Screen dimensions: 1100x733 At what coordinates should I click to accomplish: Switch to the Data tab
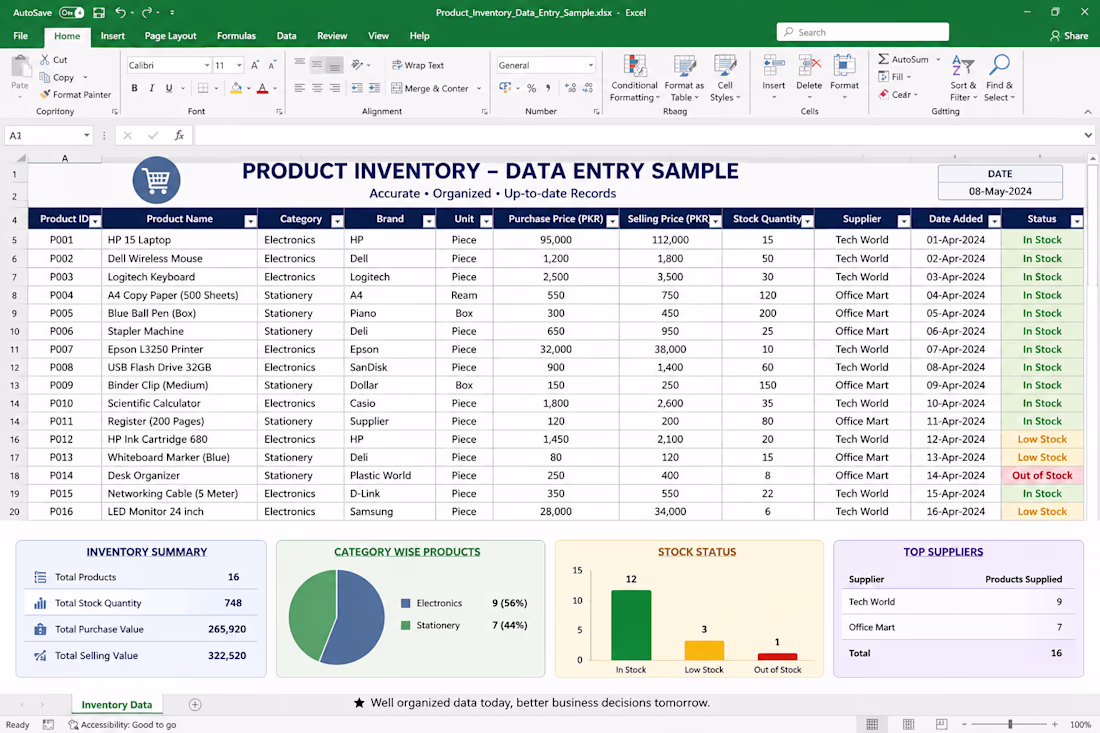pyautogui.click(x=286, y=36)
